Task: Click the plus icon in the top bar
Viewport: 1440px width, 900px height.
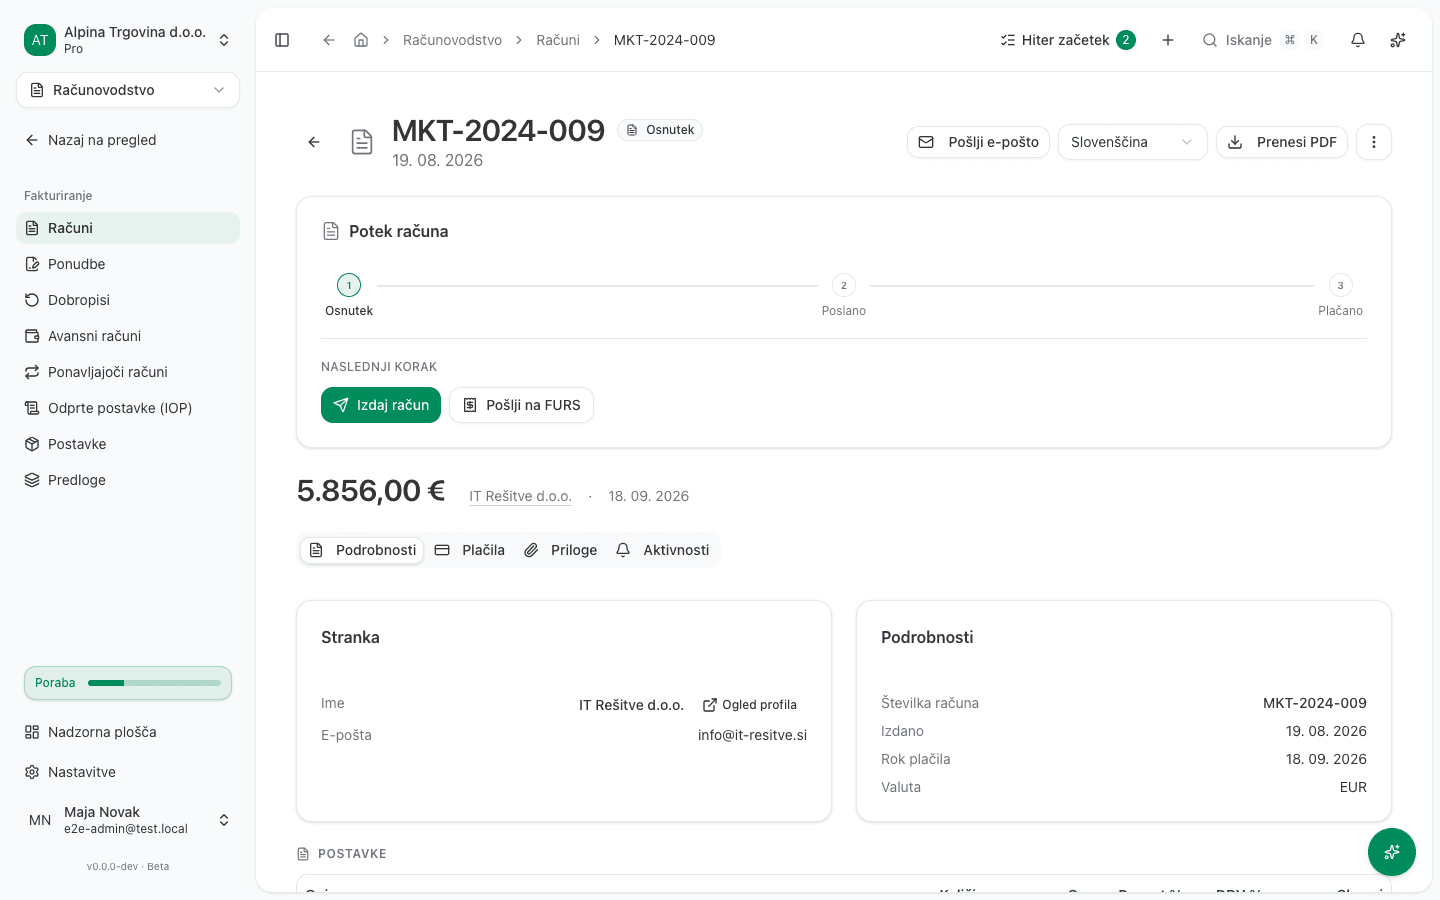Action: pos(1168,40)
